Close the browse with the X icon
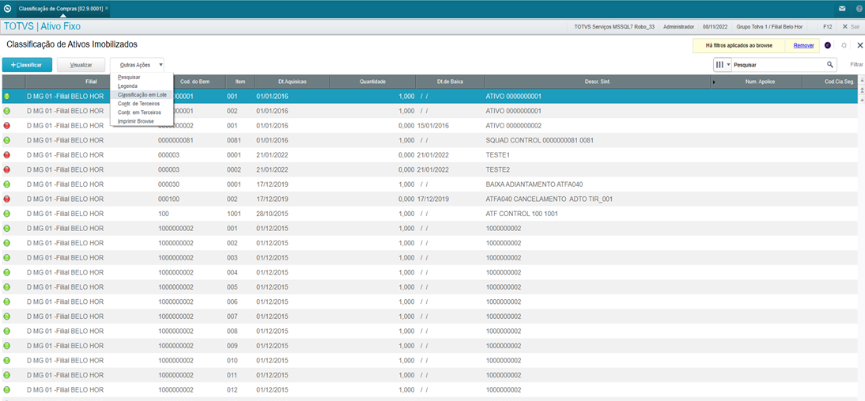This screenshot has width=865, height=401. coord(859,45)
